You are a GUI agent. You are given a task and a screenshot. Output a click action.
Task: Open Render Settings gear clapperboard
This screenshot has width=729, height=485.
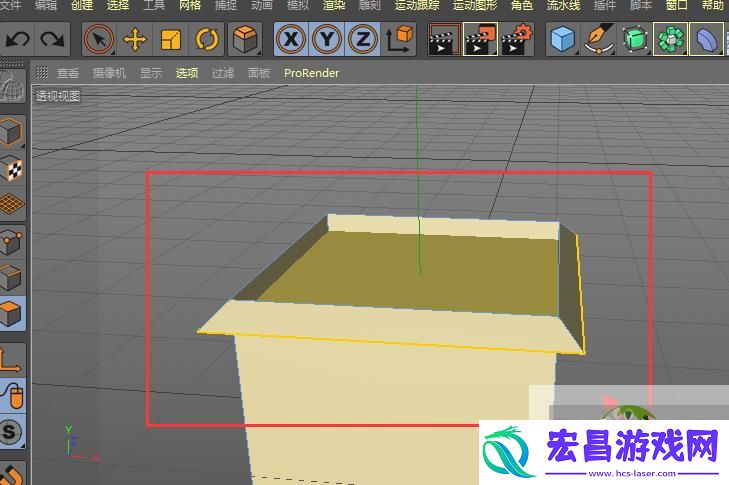tap(517, 40)
